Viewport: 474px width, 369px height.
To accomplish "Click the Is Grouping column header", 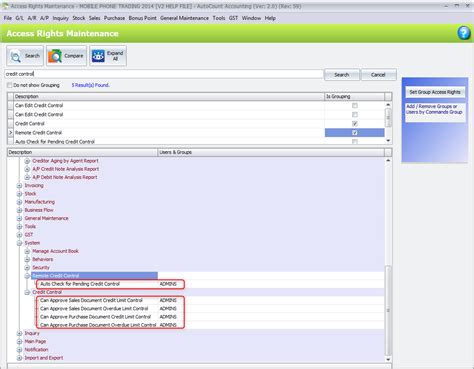I will point(354,96).
